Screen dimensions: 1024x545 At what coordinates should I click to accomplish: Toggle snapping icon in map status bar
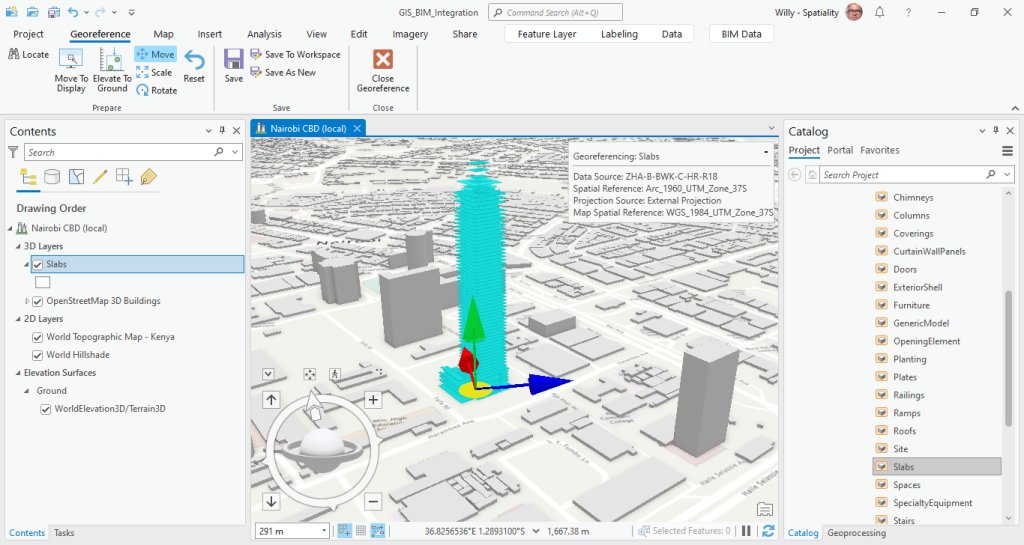pyautogui.click(x=344, y=531)
